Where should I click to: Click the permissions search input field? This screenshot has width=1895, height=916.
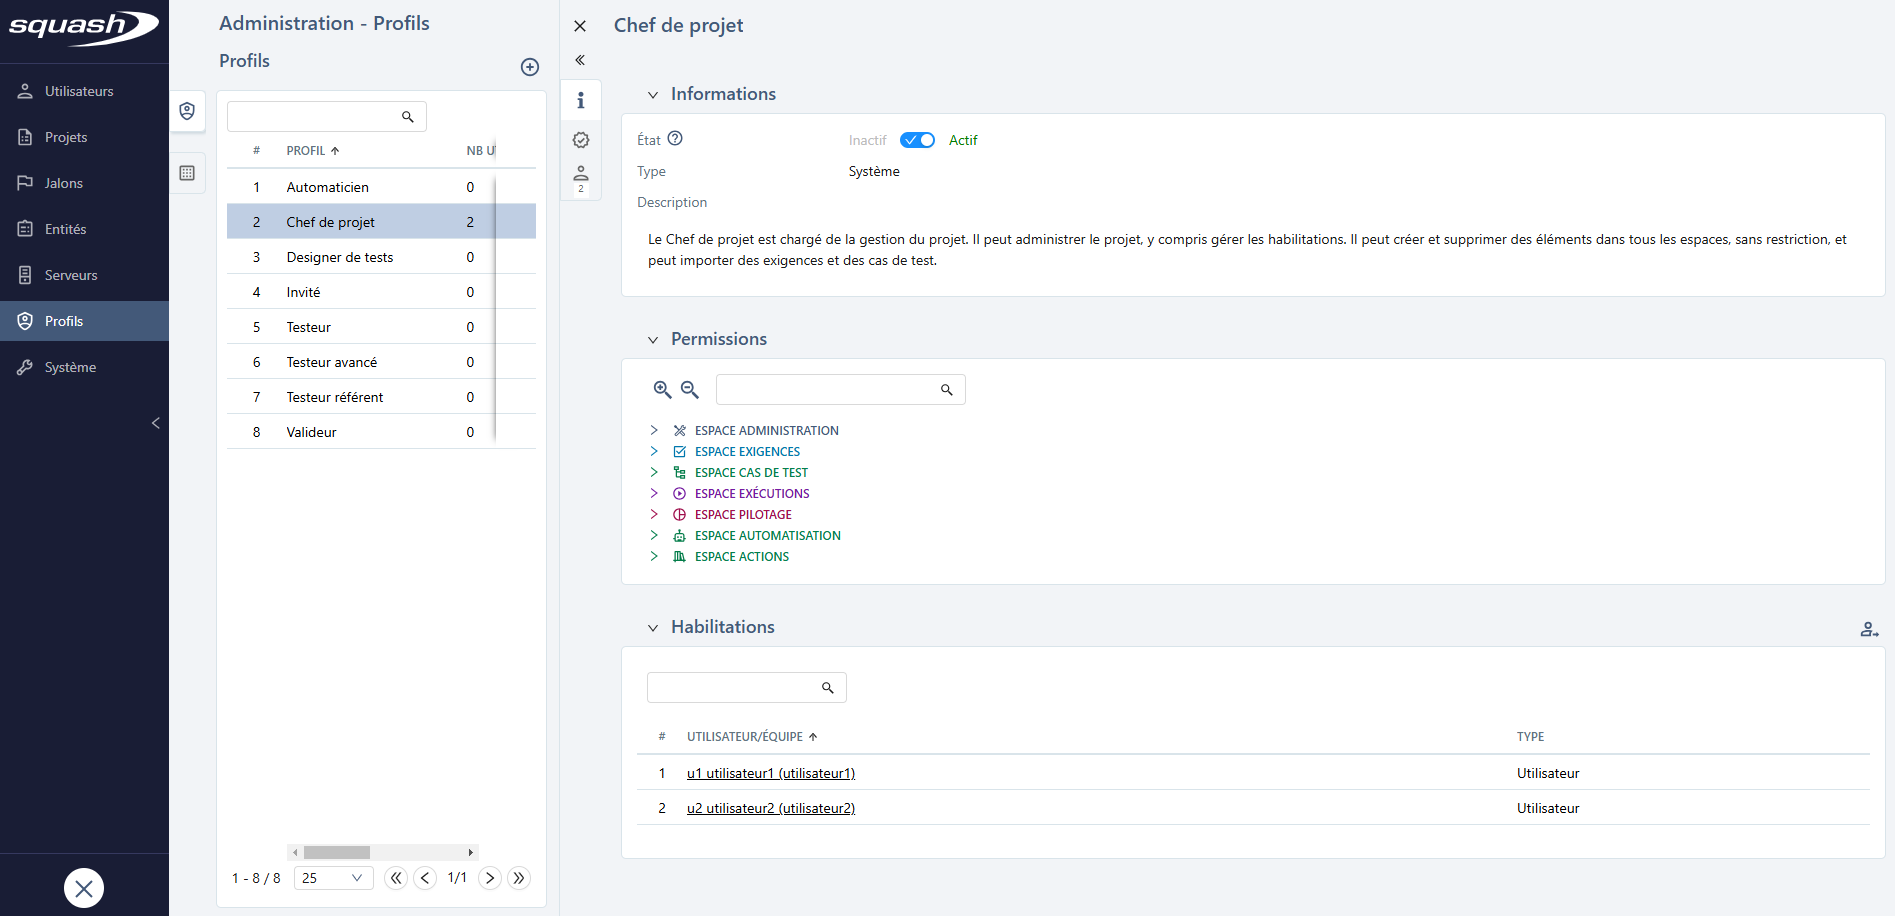[x=828, y=390]
